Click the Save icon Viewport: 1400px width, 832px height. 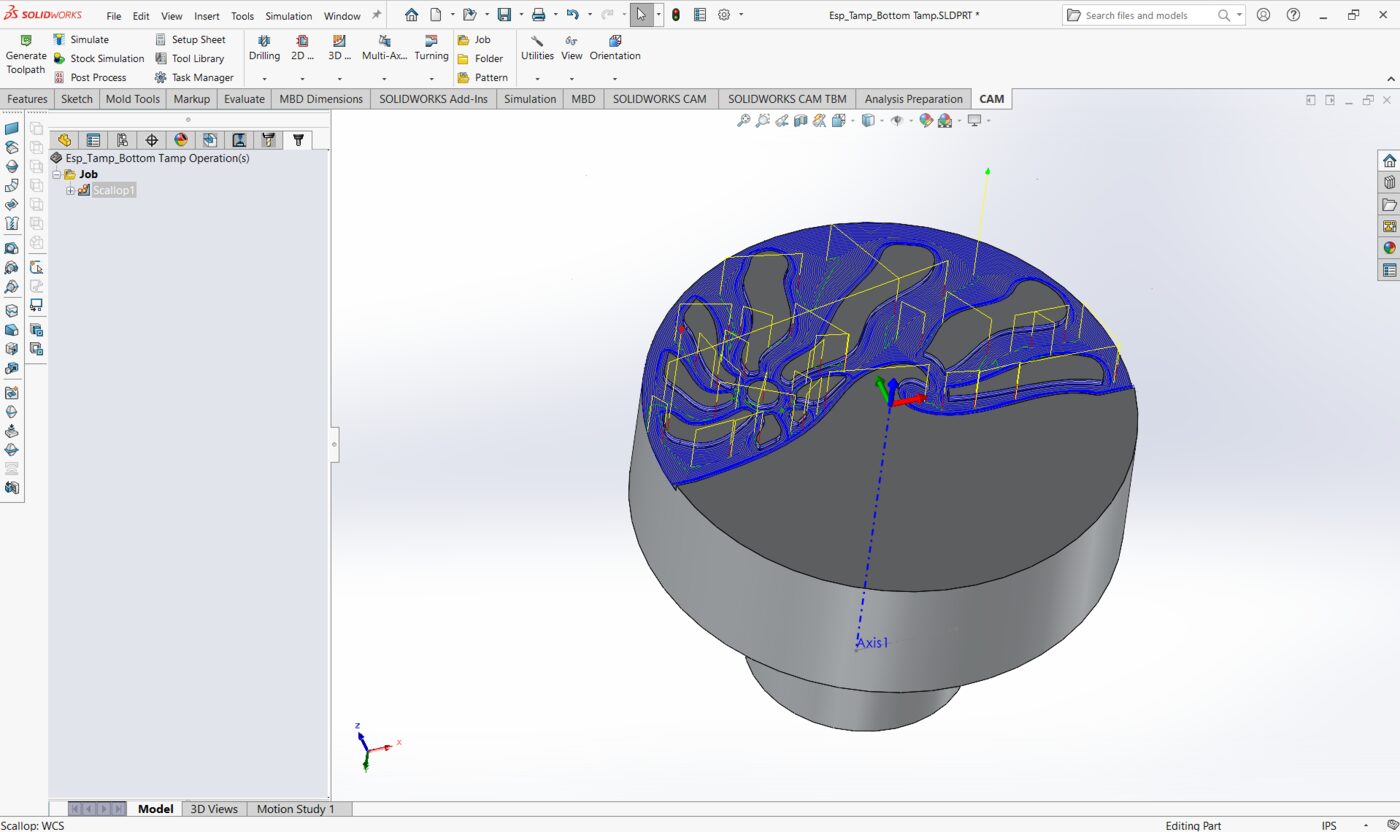point(504,15)
